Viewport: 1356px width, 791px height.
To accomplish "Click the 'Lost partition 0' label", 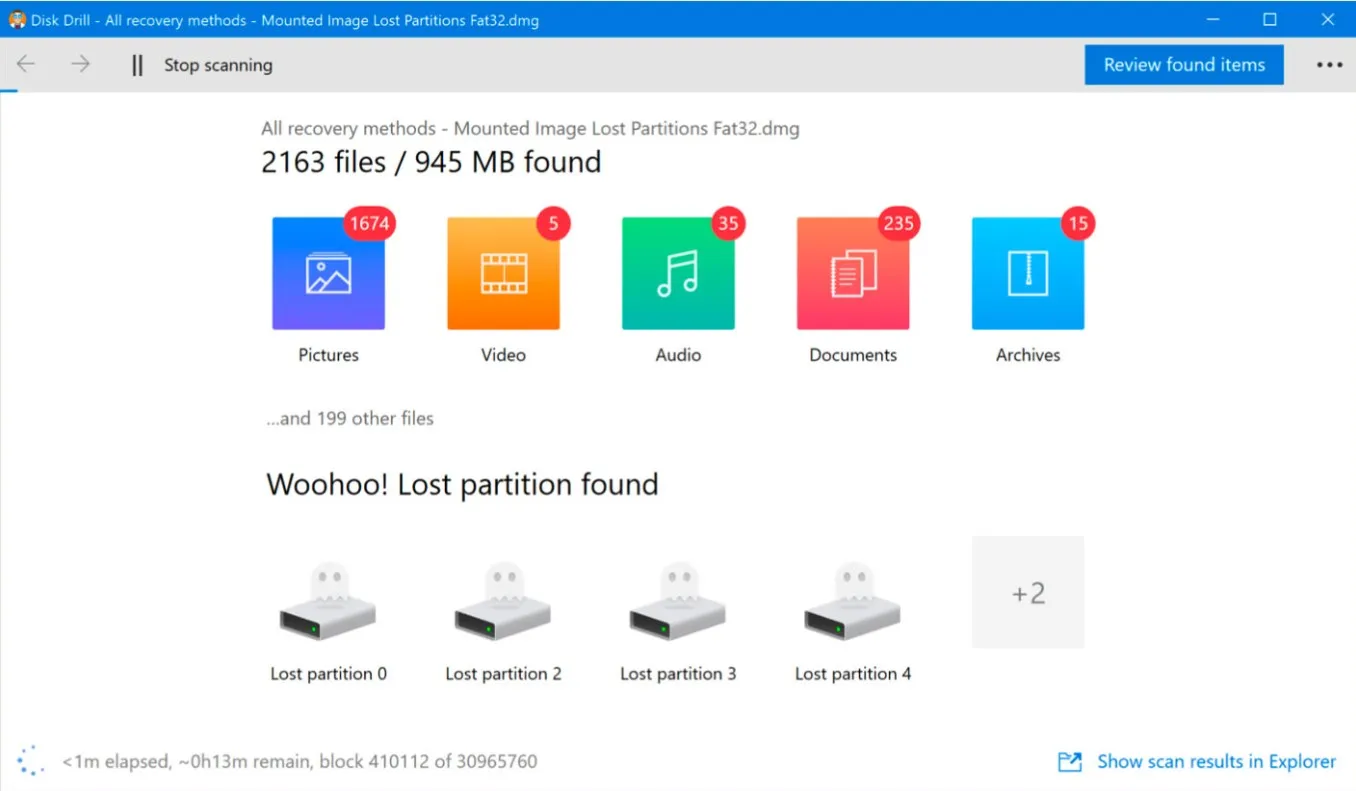I will pos(328,674).
